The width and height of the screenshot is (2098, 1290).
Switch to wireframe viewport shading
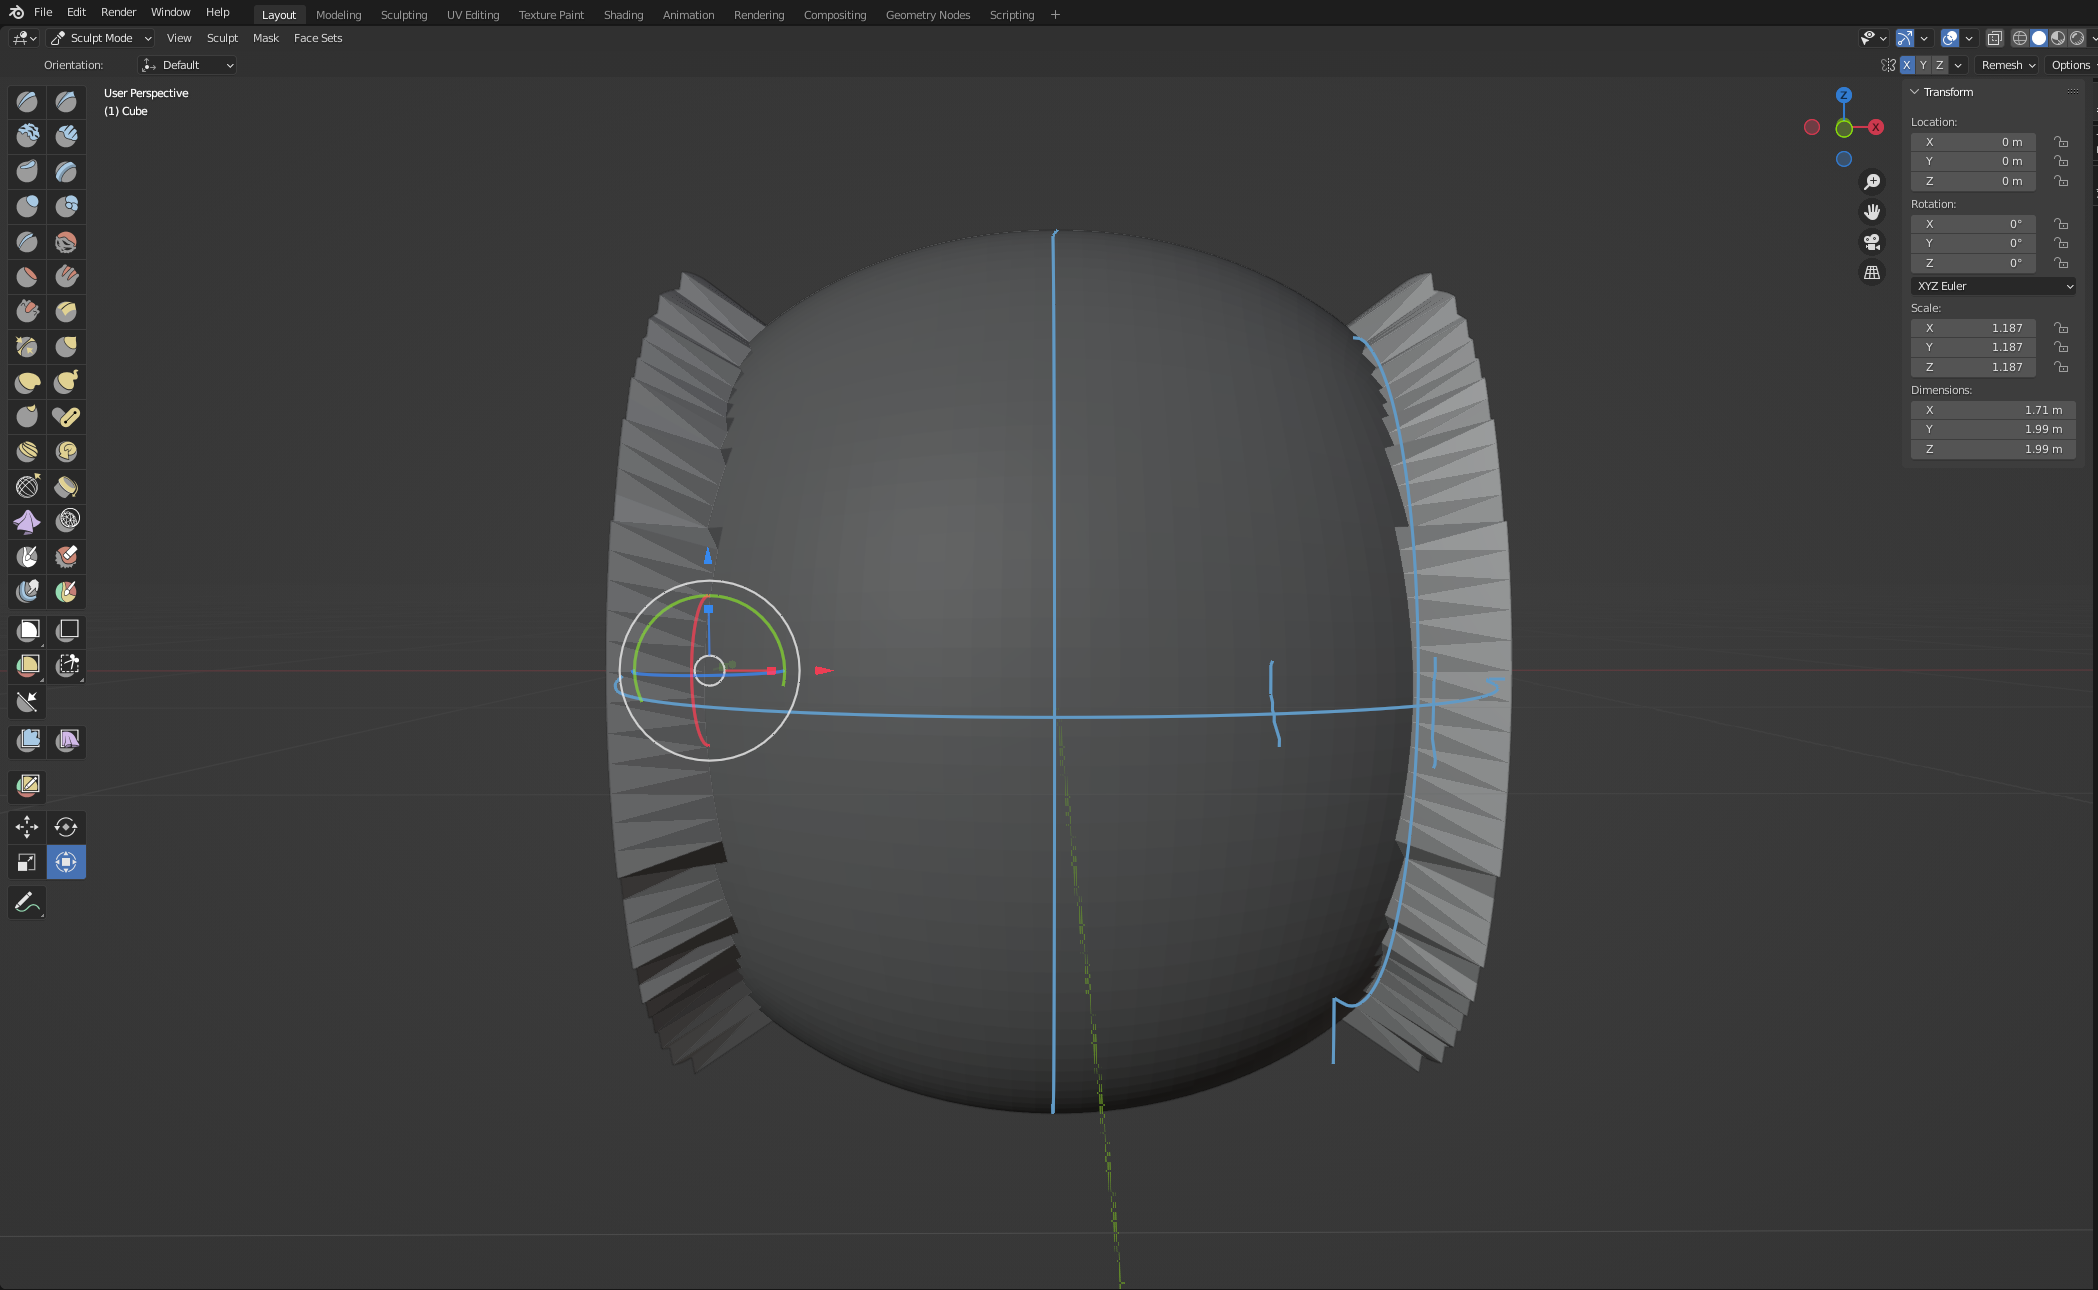2020,38
